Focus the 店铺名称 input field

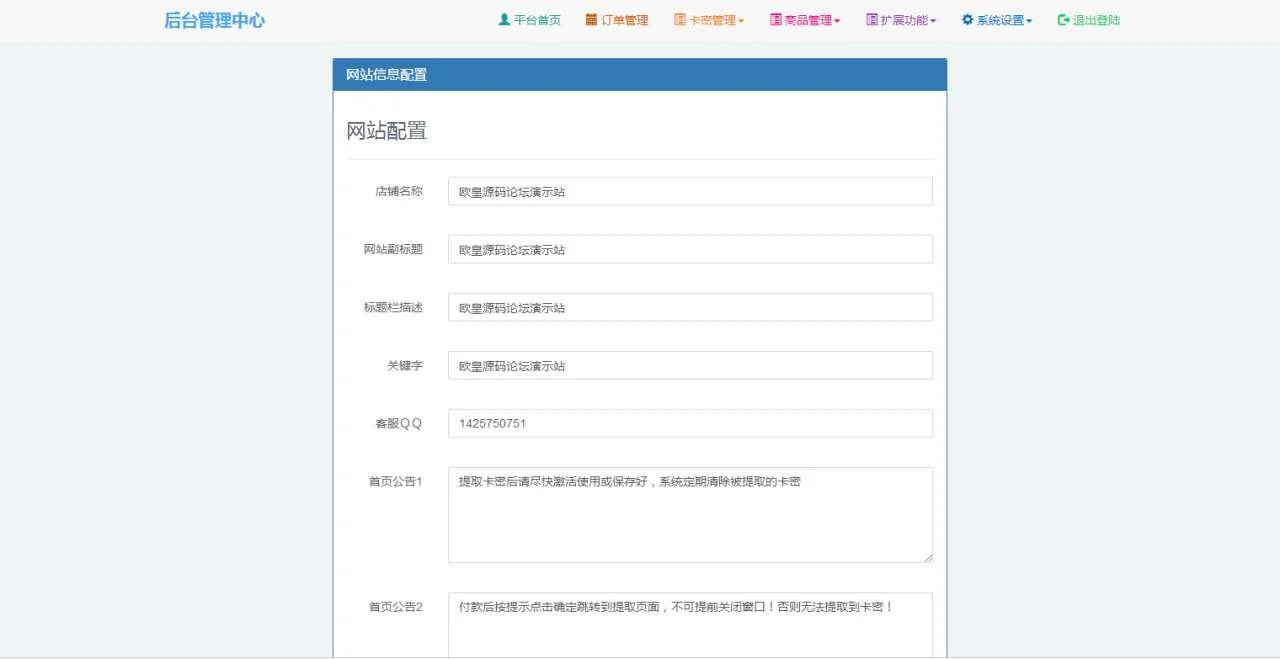[690, 191]
